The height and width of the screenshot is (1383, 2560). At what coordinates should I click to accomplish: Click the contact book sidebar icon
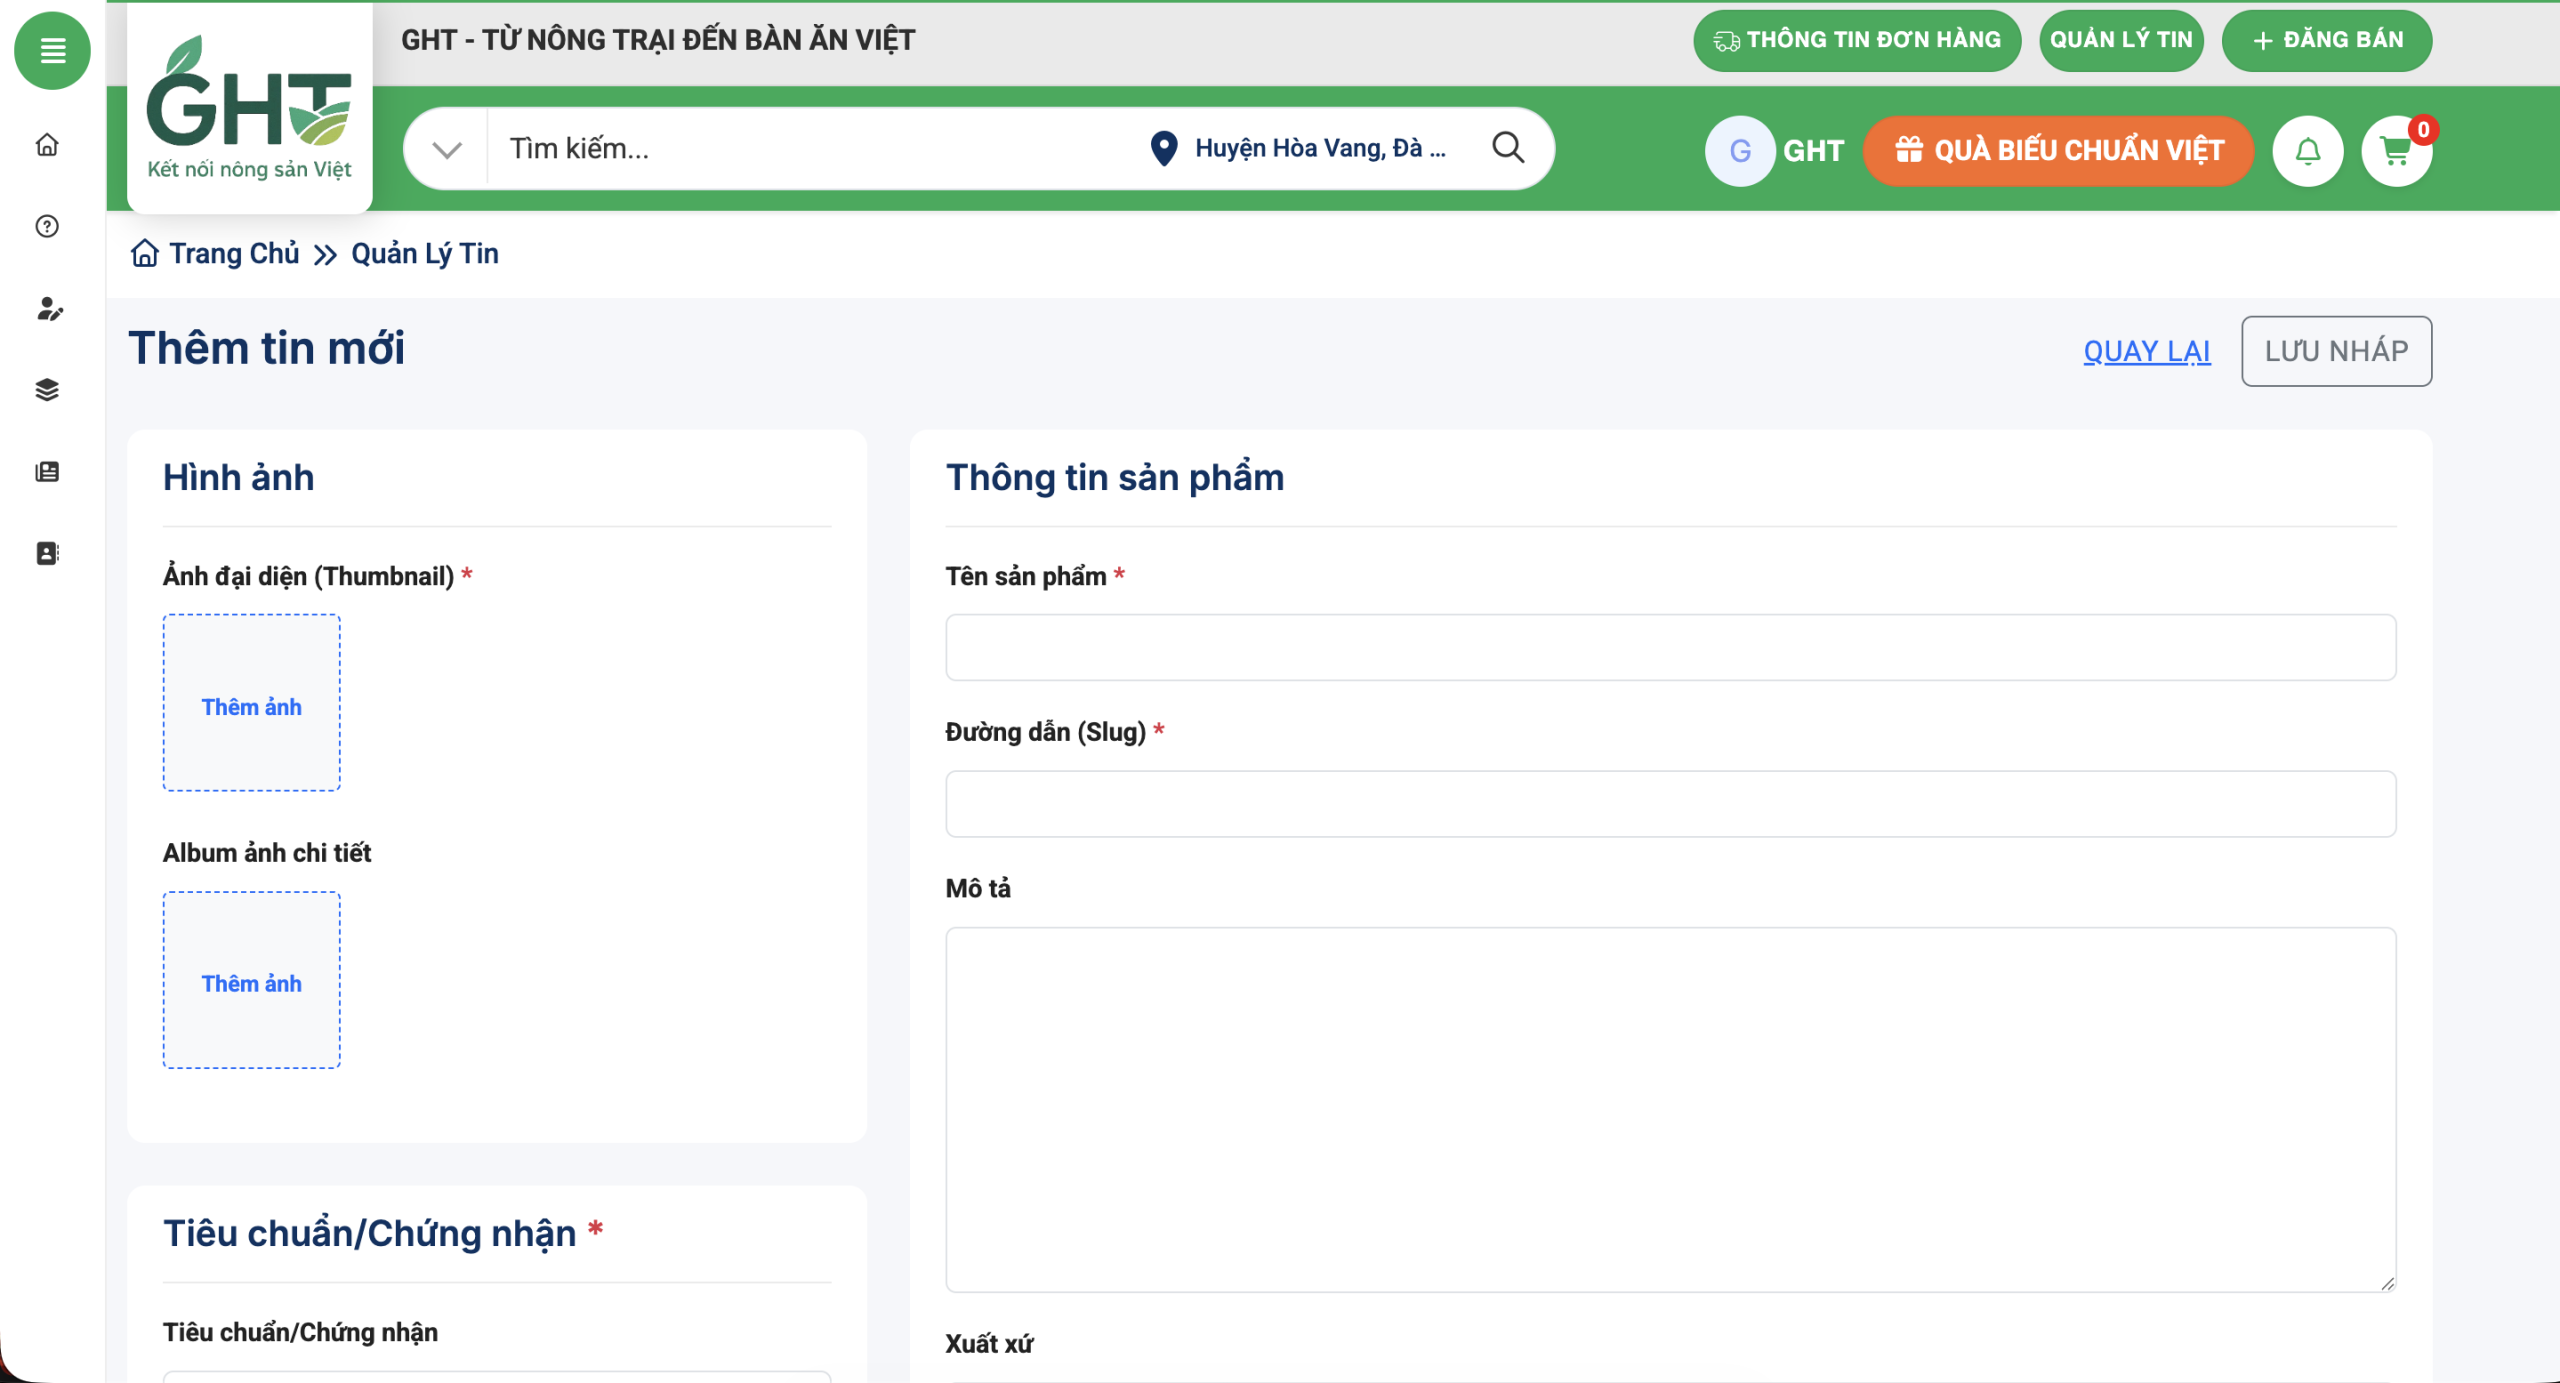(47, 553)
